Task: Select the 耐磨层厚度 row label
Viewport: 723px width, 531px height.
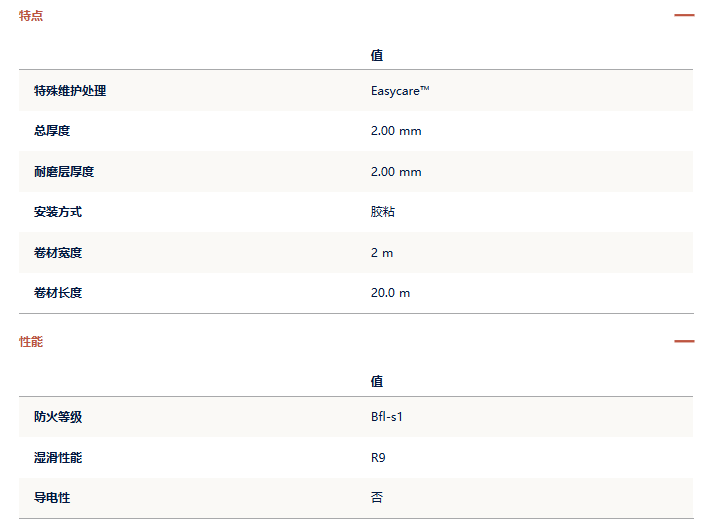Action: click(64, 172)
